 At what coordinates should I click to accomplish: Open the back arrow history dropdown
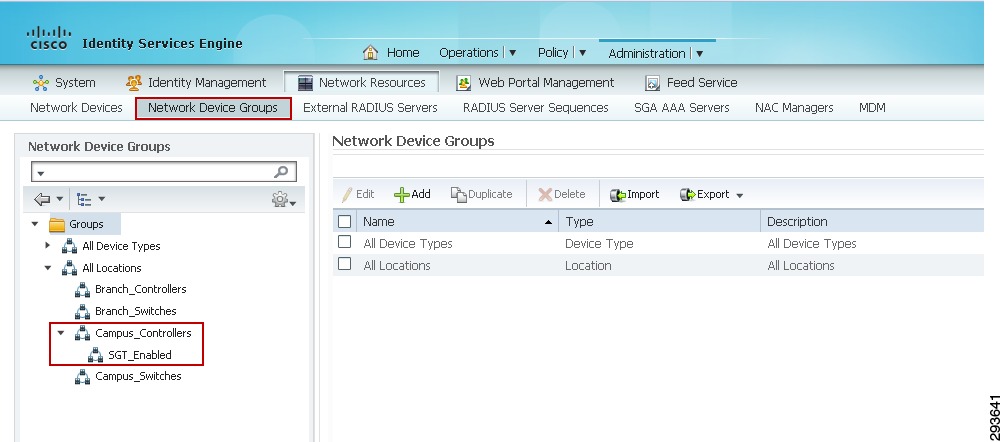pyautogui.click(x=59, y=200)
